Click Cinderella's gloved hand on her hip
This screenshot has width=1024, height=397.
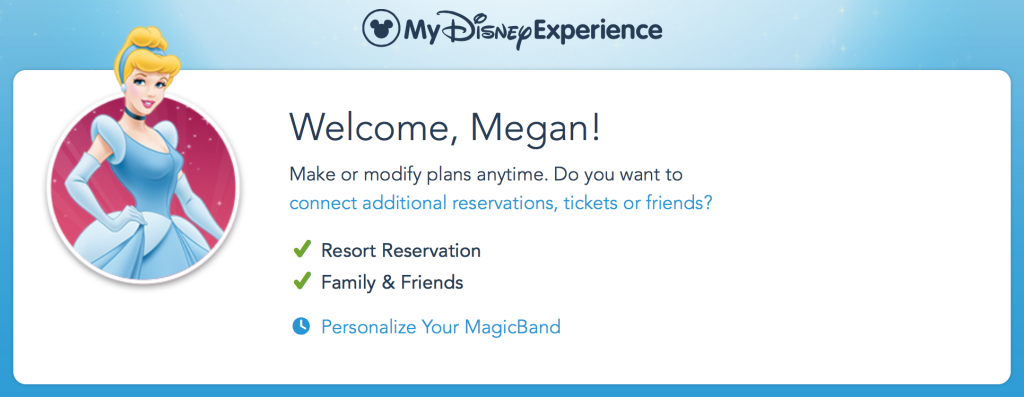(x=133, y=215)
